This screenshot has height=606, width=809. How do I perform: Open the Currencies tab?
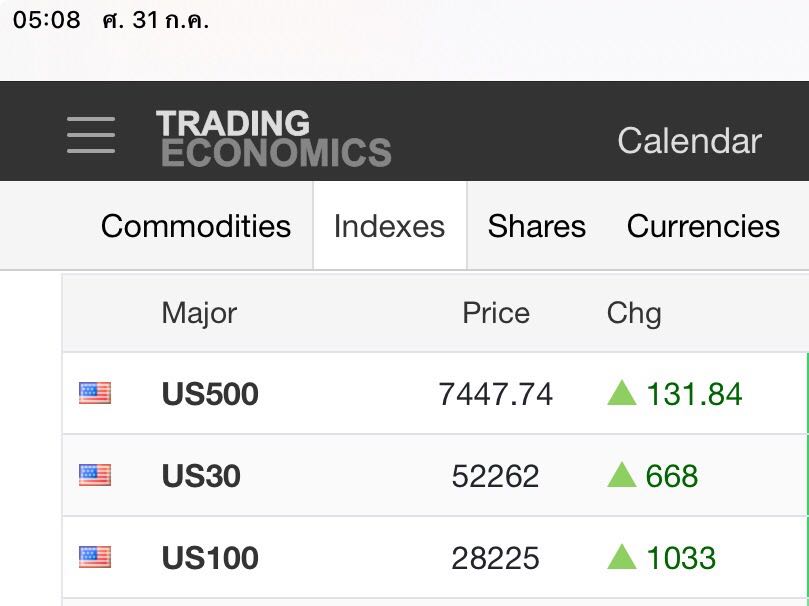(703, 226)
